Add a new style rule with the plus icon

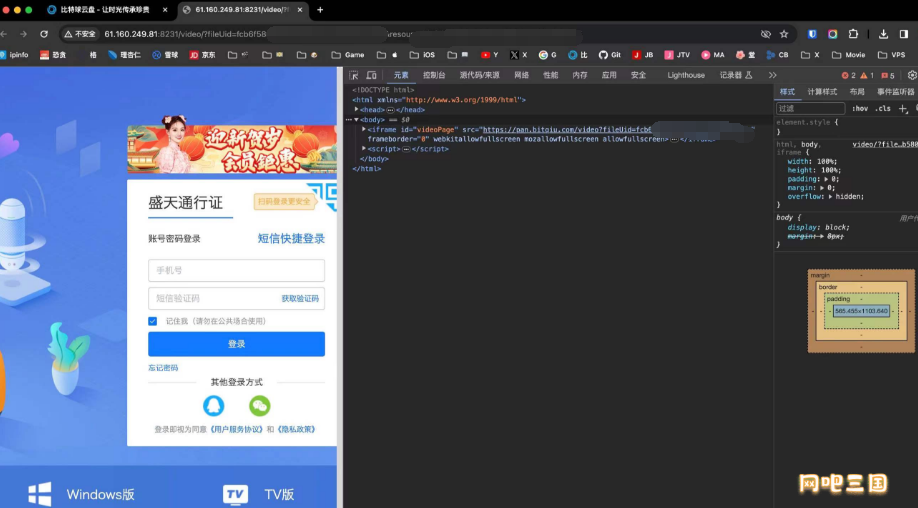[x=903, y=109]
